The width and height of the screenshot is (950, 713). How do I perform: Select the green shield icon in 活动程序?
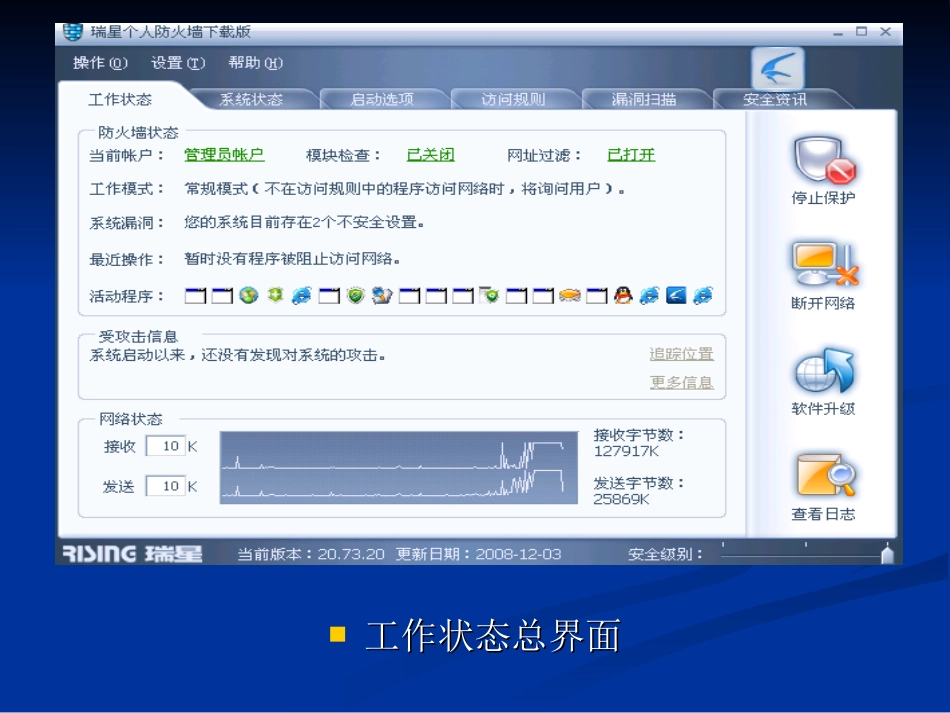point(356,296)
